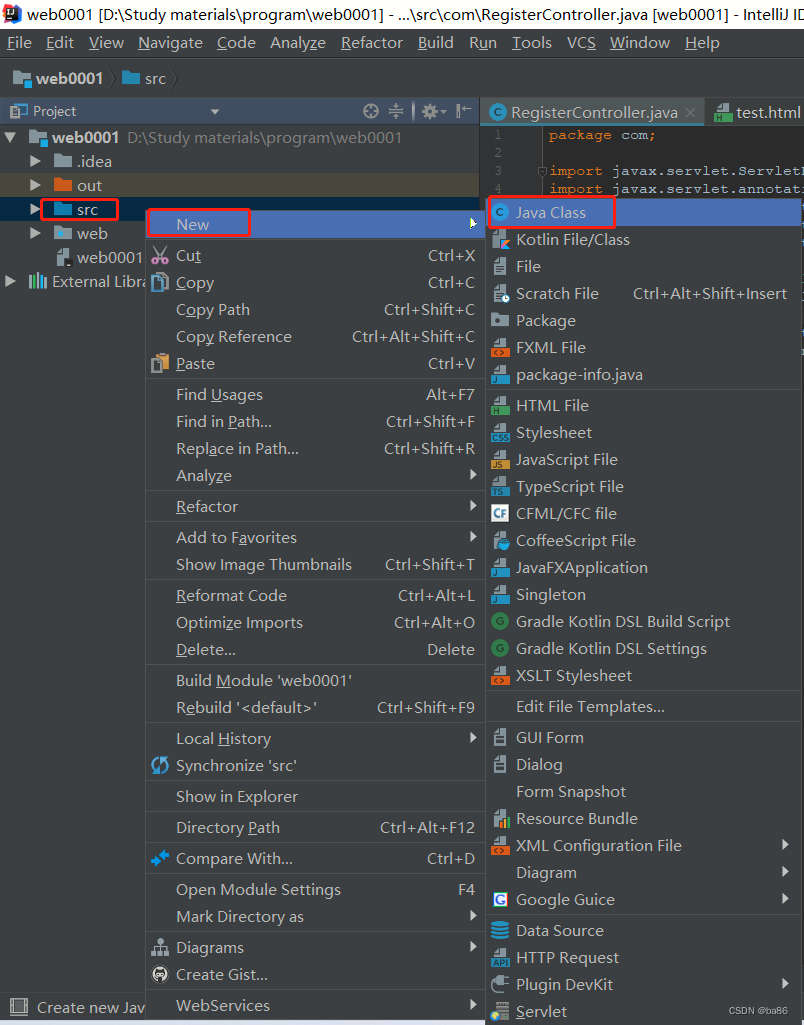
Task: Click the Kotlin File/Class icon
Action: point(500,240)
